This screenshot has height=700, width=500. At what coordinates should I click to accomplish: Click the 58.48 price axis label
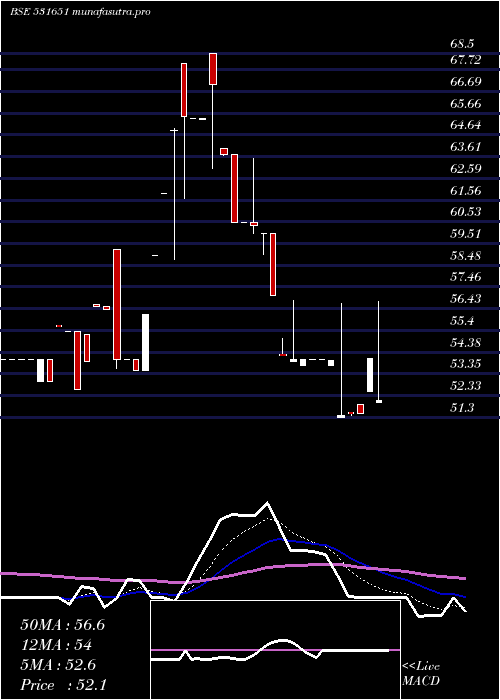pos(465,256)
